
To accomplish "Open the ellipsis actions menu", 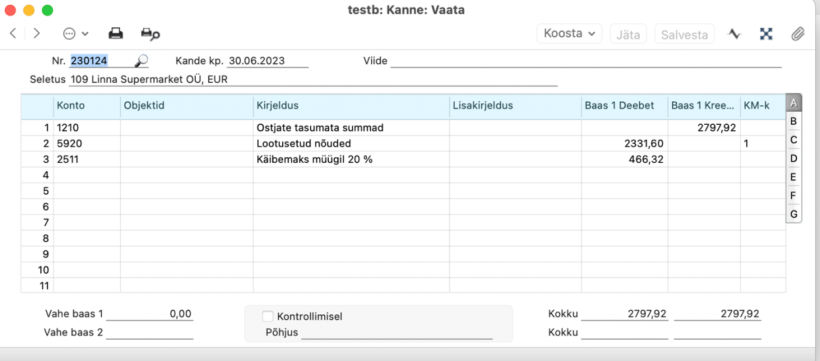I will coord(75,34).
